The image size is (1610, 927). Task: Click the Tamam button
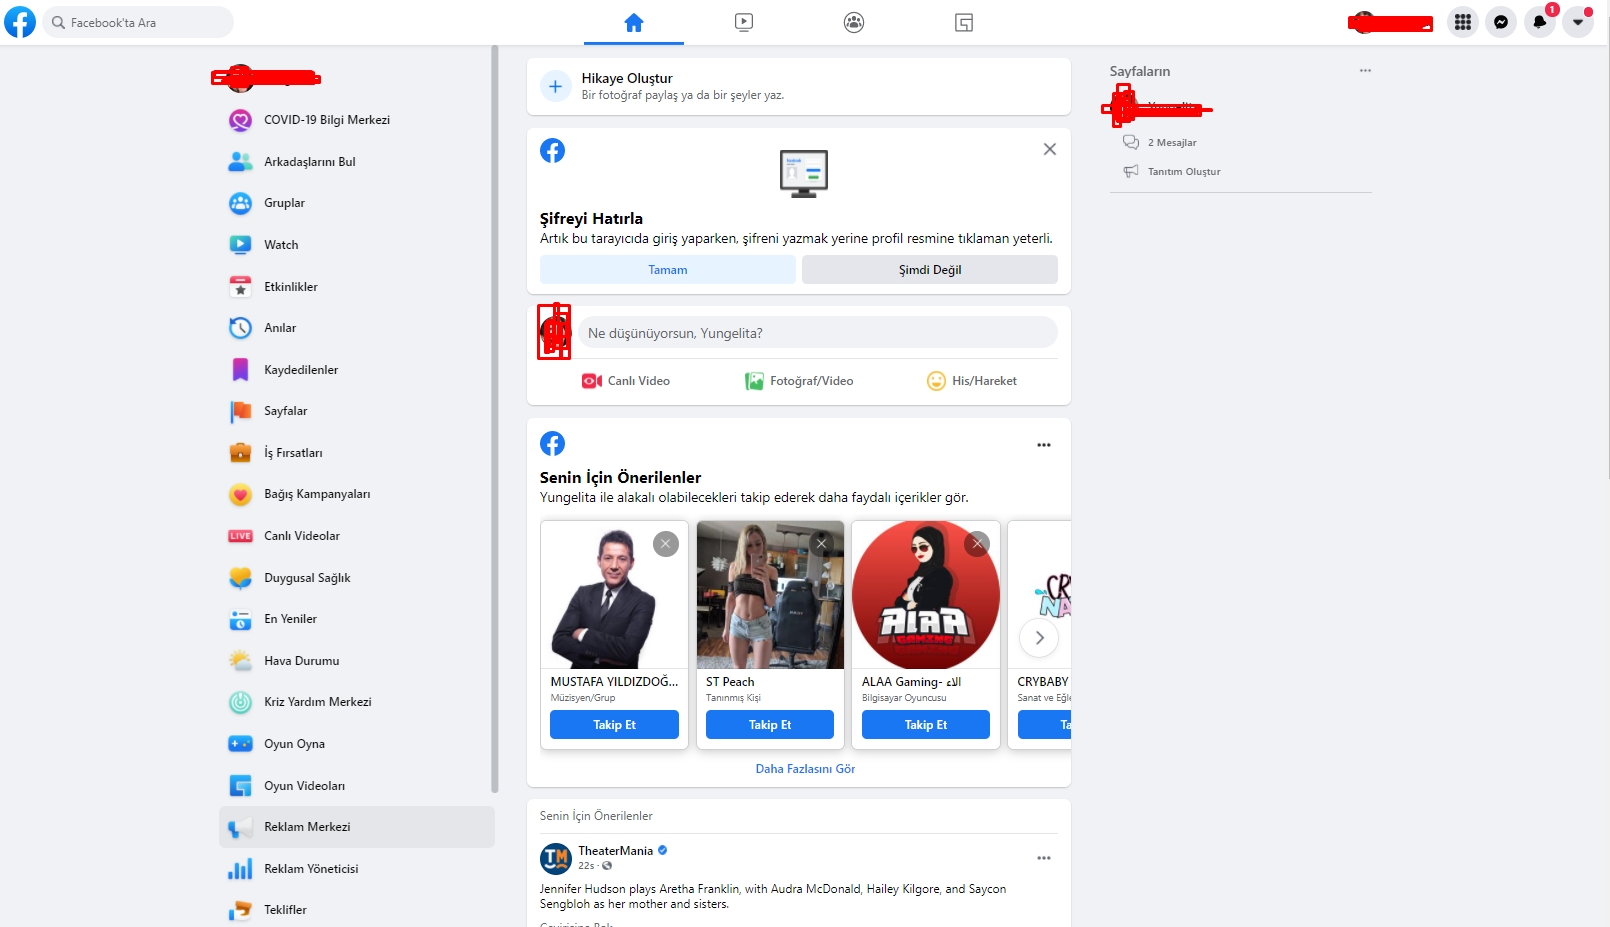(x=668, y=270)
